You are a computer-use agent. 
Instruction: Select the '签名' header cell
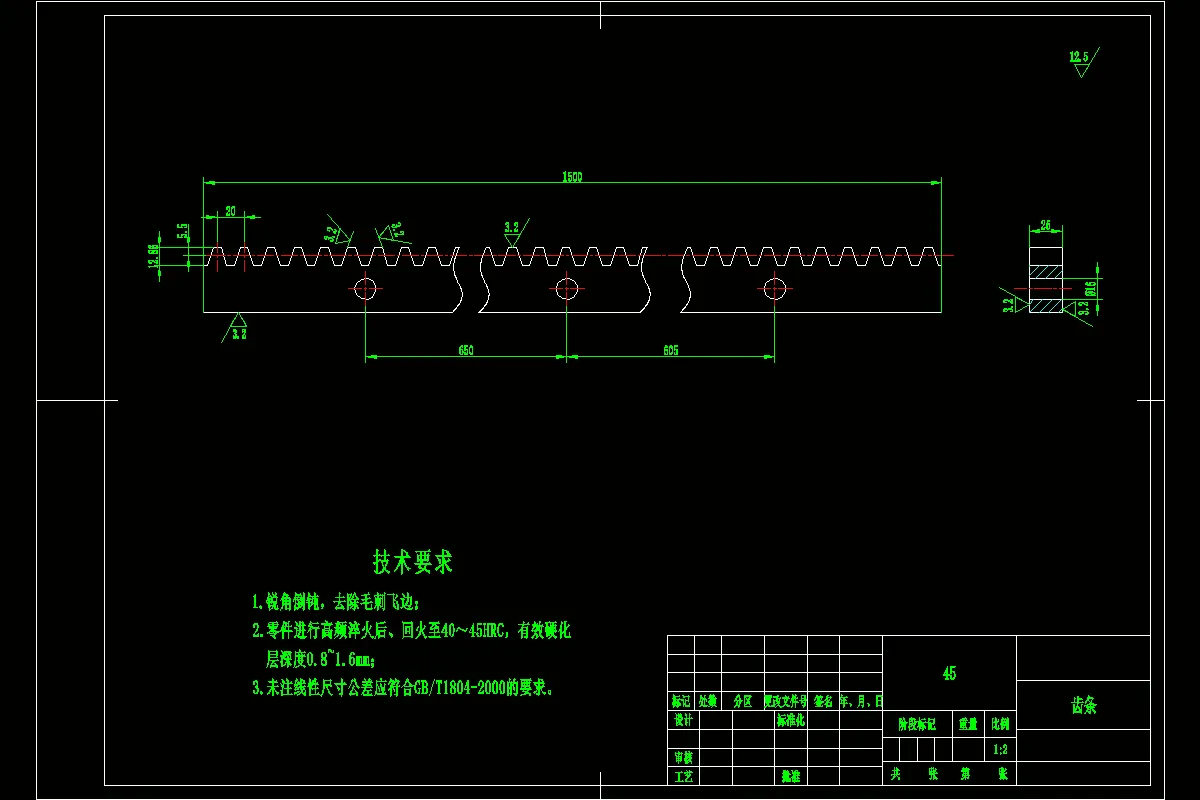pyautogui.click(x=823, y=702)
